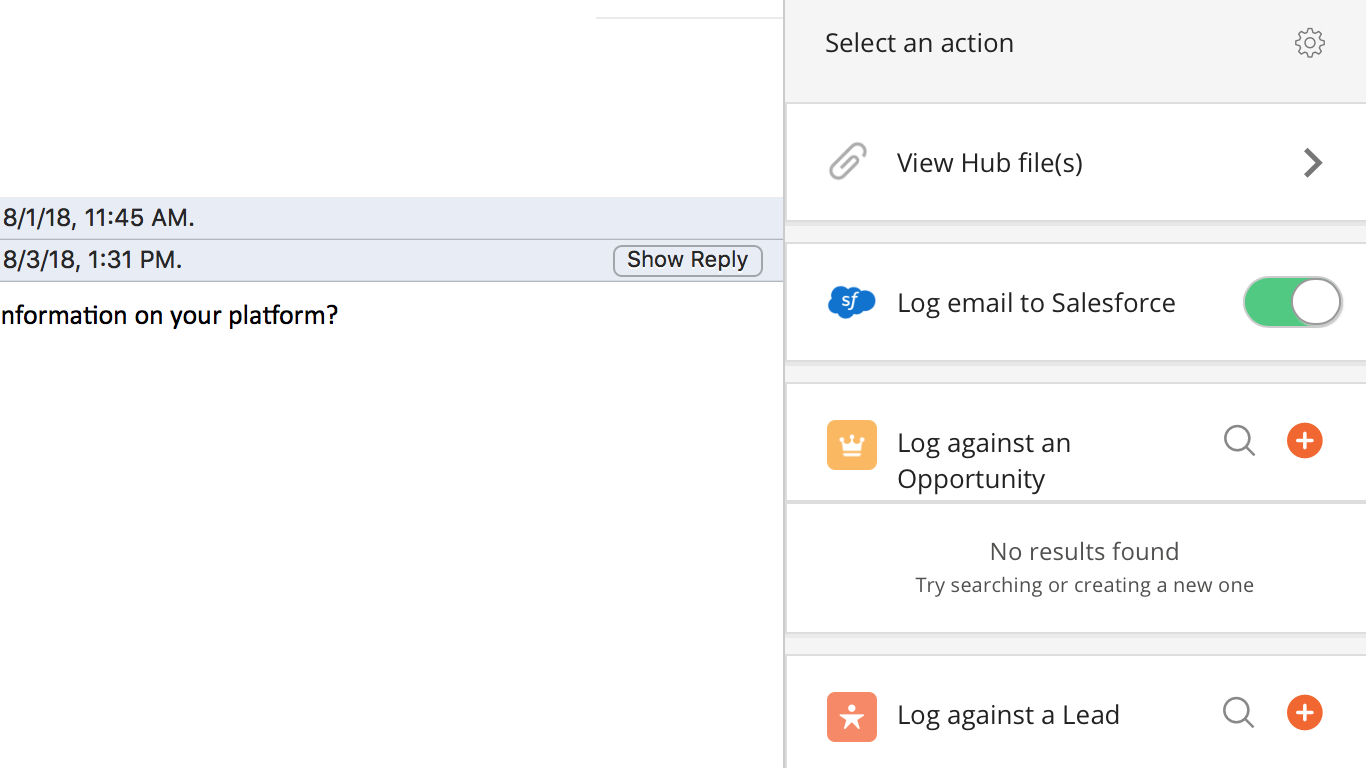Create a new Opportunity with the plus icon
The width and height of the screenshot is (1366, 768).
pyautogui.click(x=1304, y=440)
